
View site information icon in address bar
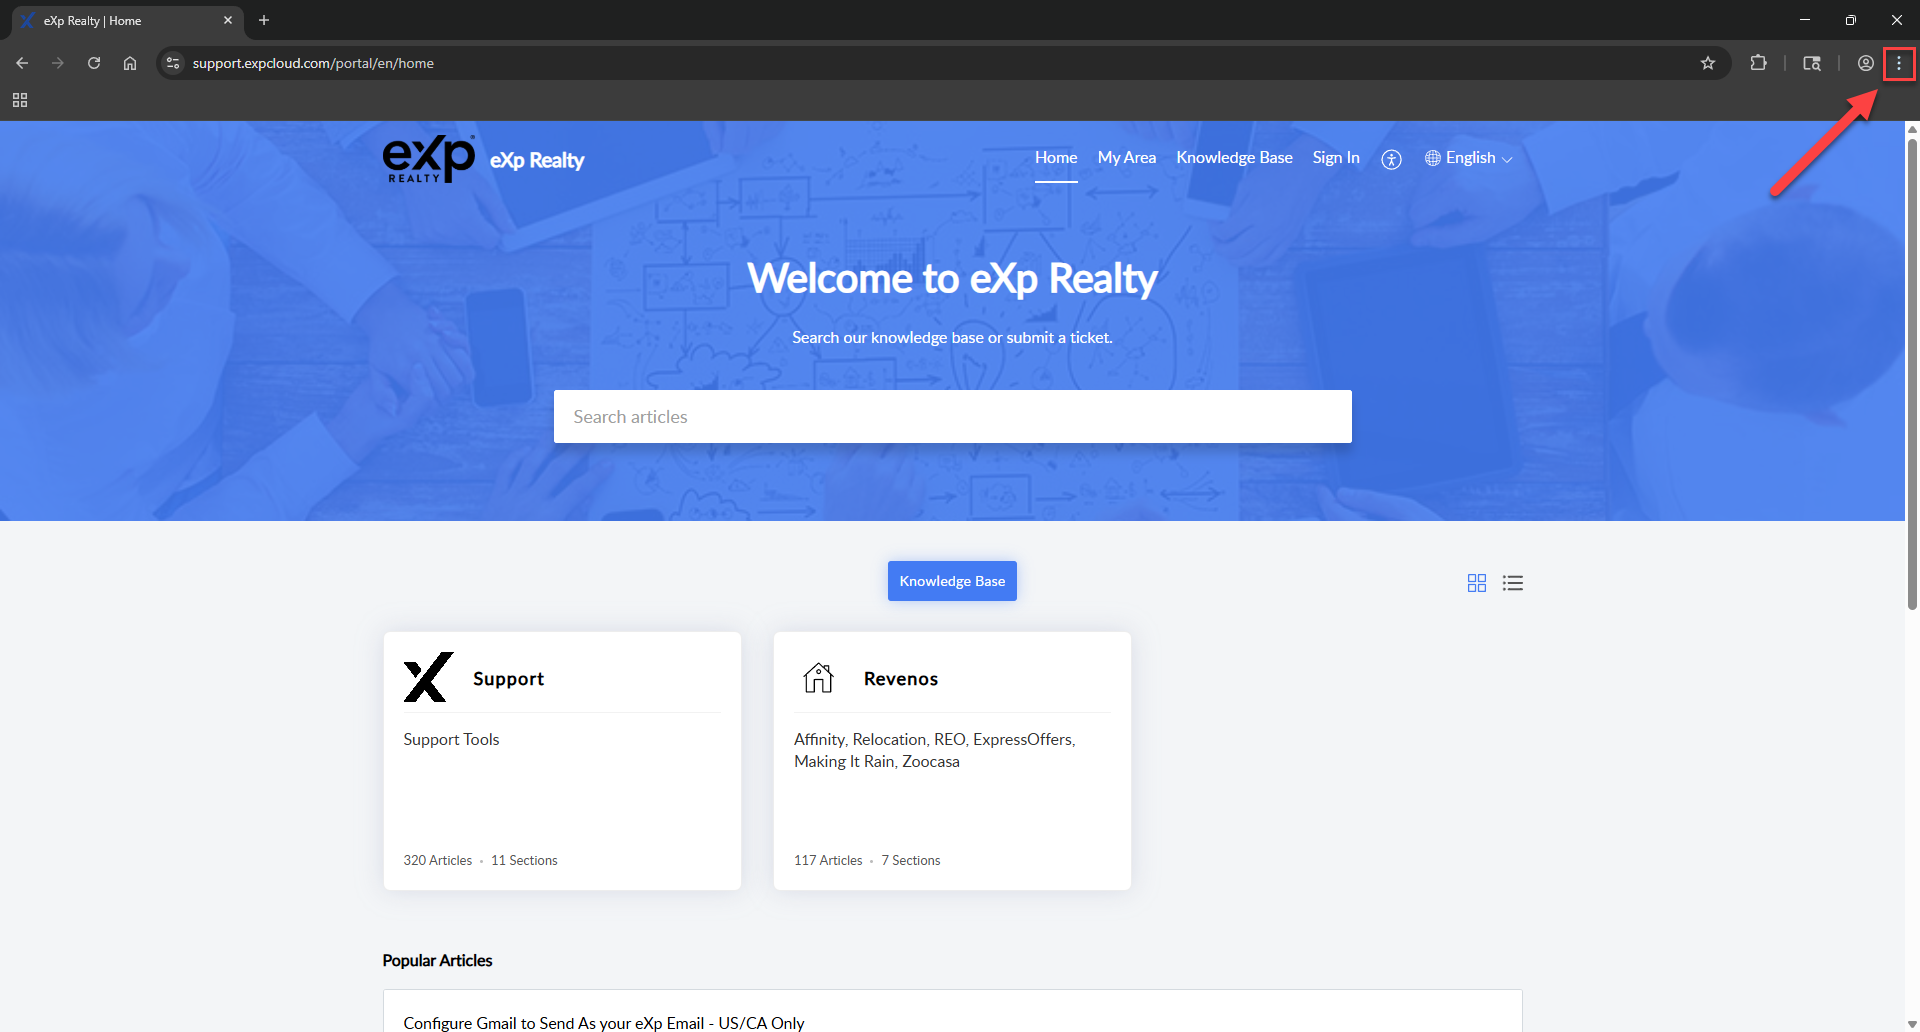173,63
